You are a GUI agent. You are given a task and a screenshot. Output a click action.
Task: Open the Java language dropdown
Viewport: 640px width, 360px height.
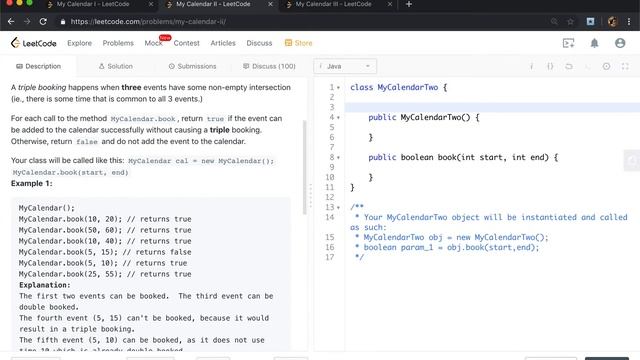tap(345, 66)
